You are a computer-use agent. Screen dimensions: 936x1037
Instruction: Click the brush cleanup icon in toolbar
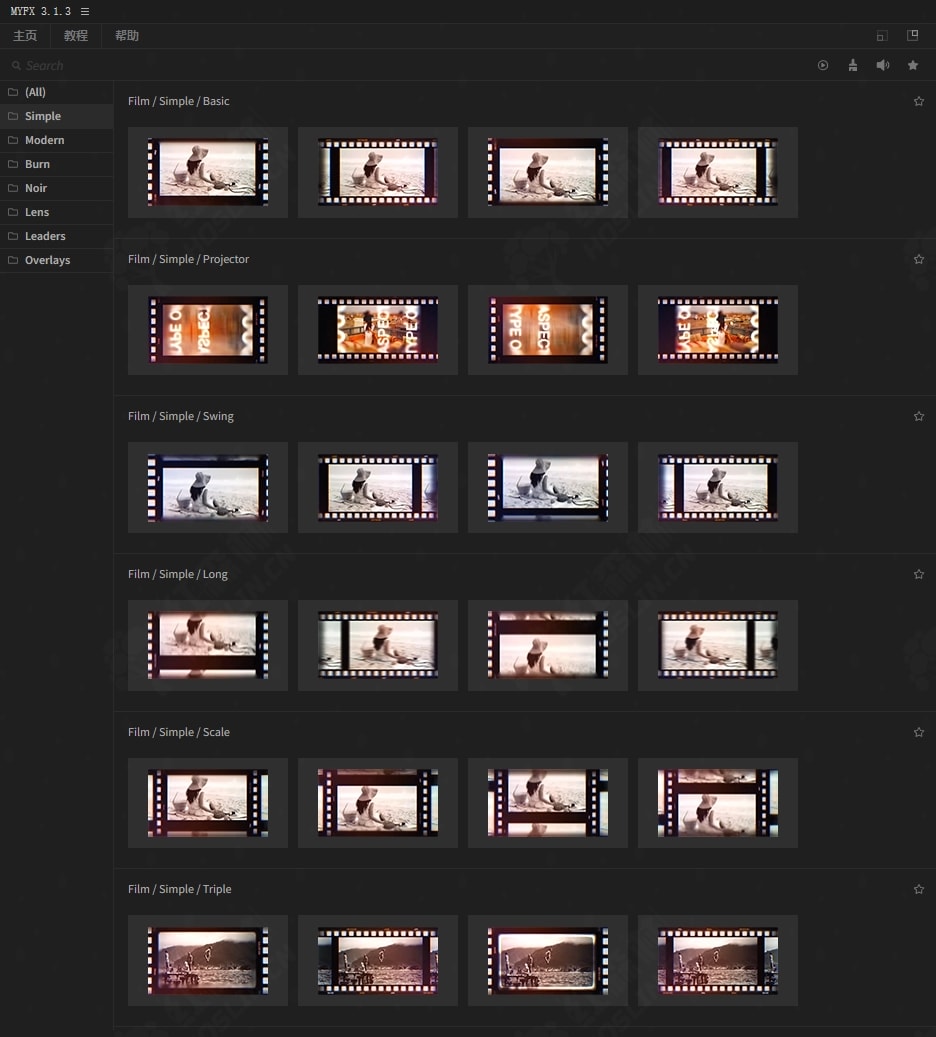[x=853, y=65]
